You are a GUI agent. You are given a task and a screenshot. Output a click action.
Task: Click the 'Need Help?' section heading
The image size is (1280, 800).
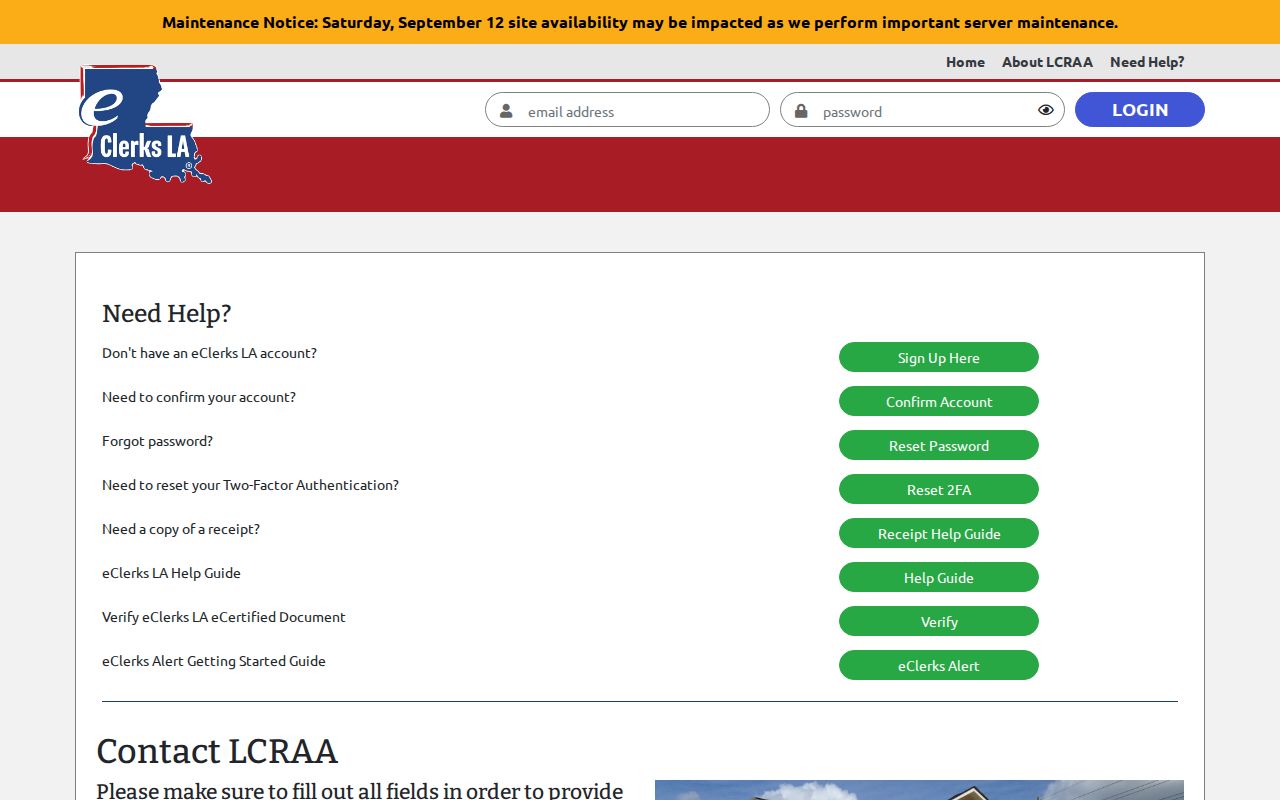click(x=166, y=313)
